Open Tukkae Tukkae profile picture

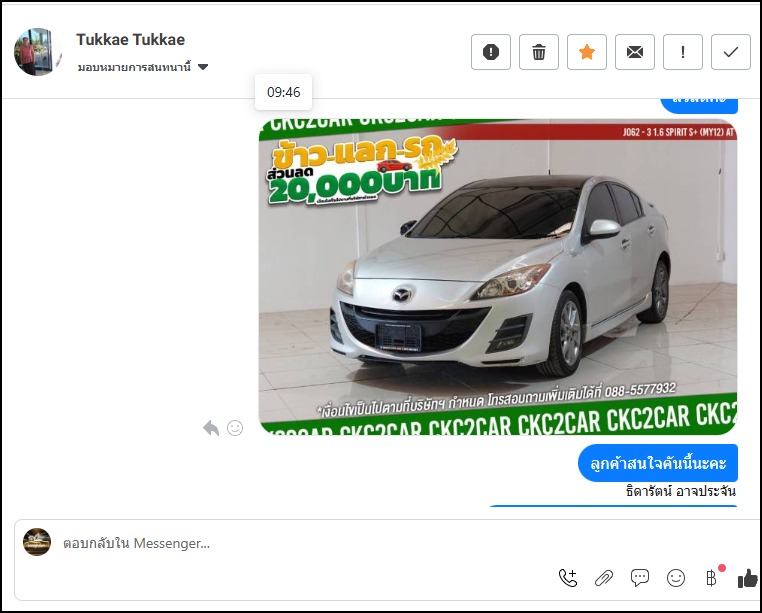[x=37, y=52]
